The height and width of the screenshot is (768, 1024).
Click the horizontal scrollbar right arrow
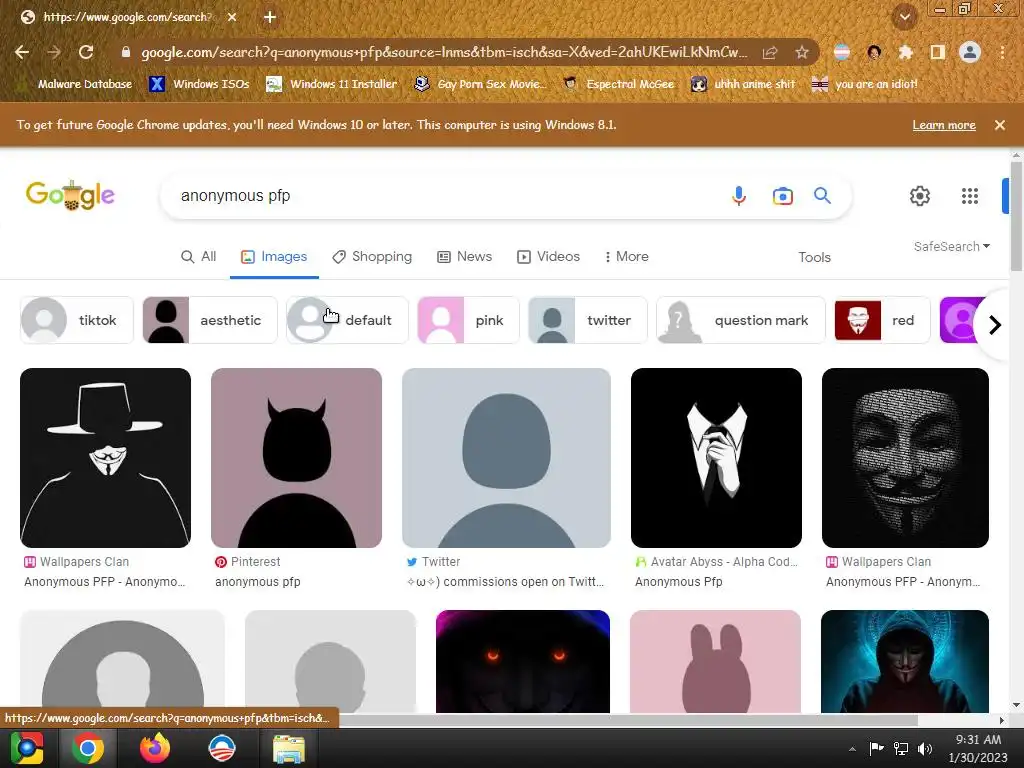pos(1002,720)
